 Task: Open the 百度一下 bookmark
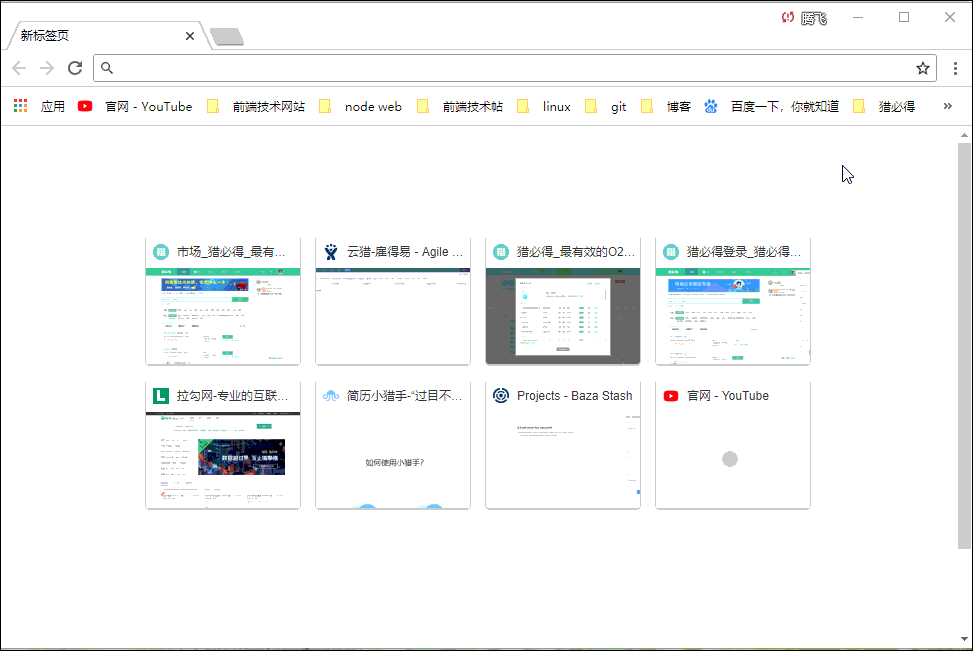(x=772, y=106)
